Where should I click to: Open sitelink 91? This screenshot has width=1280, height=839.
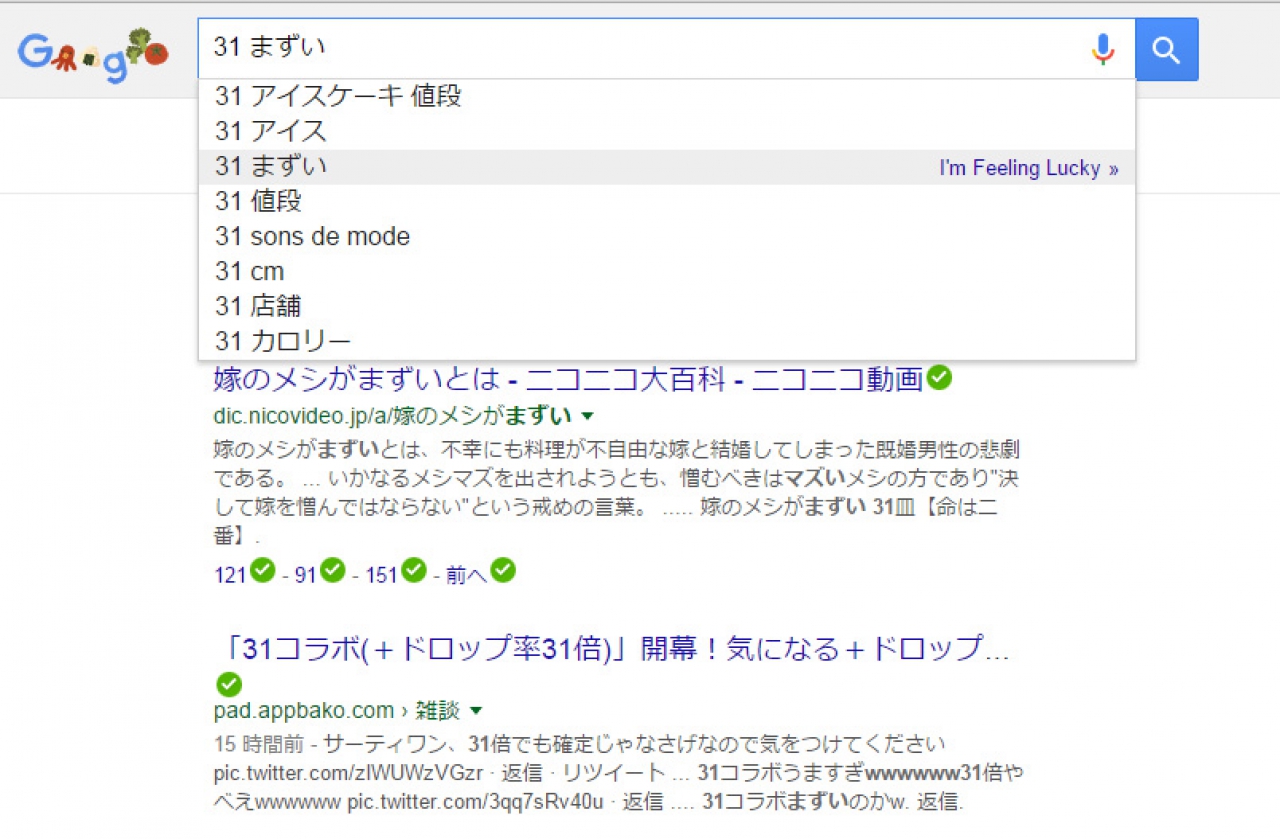[x=305, y=575]
